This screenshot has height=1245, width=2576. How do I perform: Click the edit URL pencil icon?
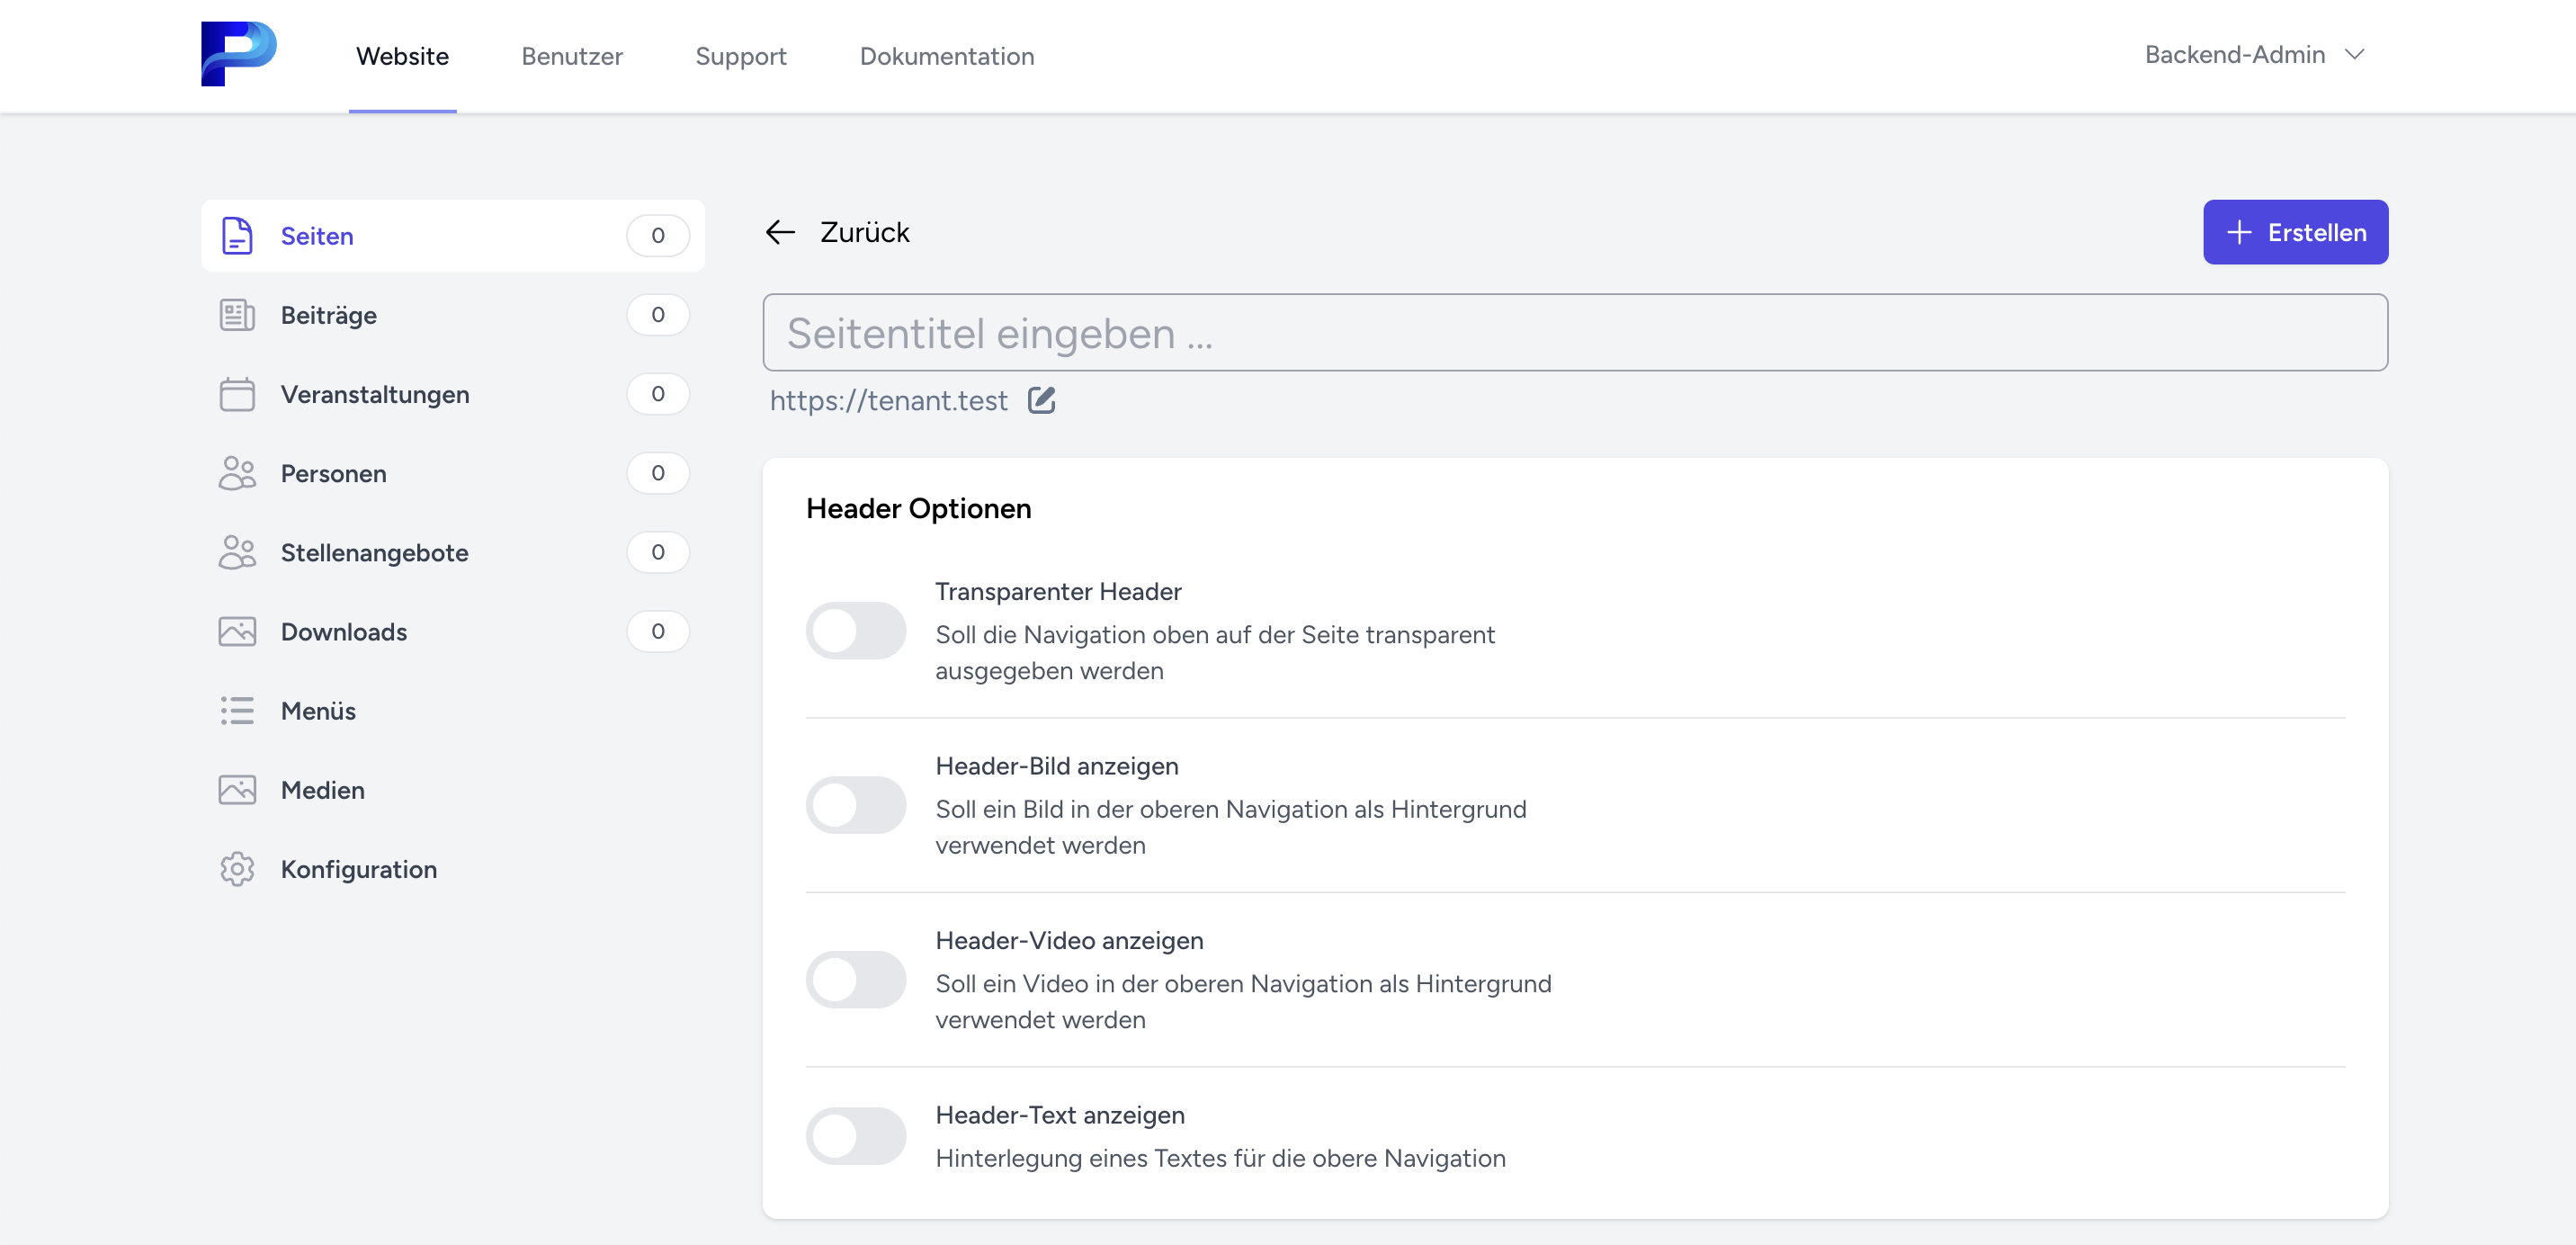(1041, 400)
